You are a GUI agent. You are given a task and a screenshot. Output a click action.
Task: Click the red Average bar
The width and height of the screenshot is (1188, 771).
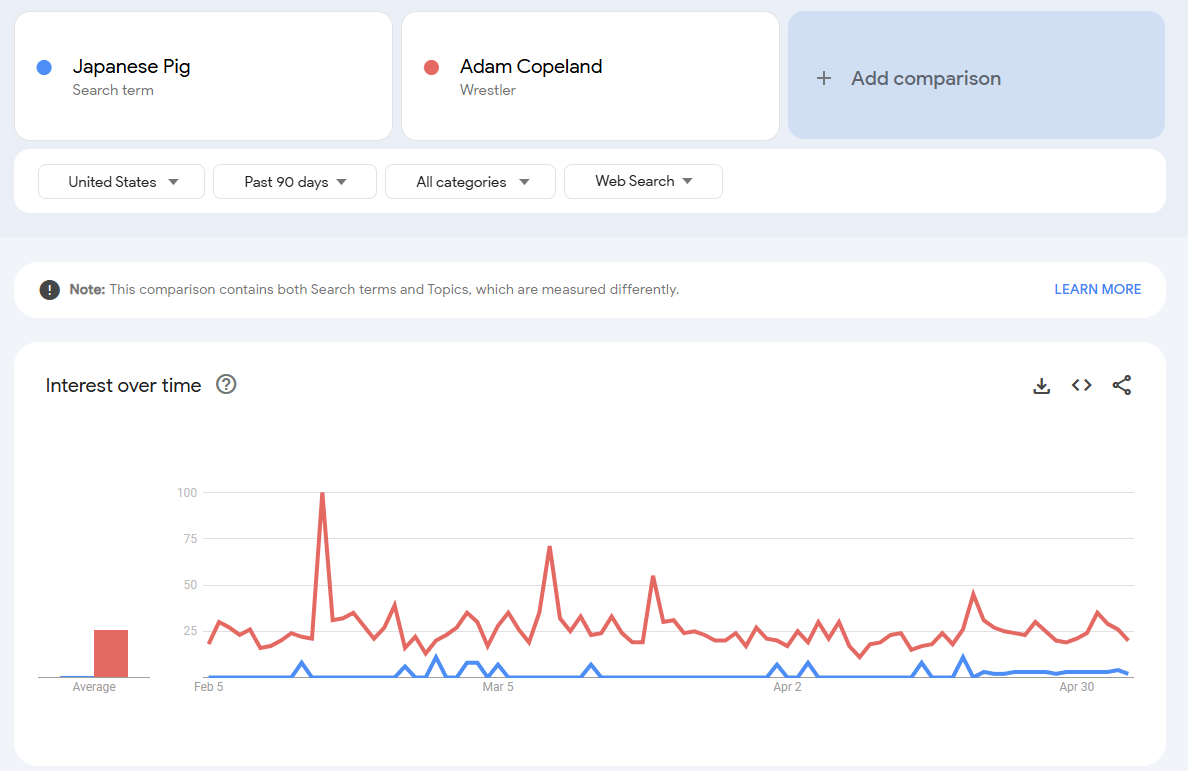click(111, 653)
